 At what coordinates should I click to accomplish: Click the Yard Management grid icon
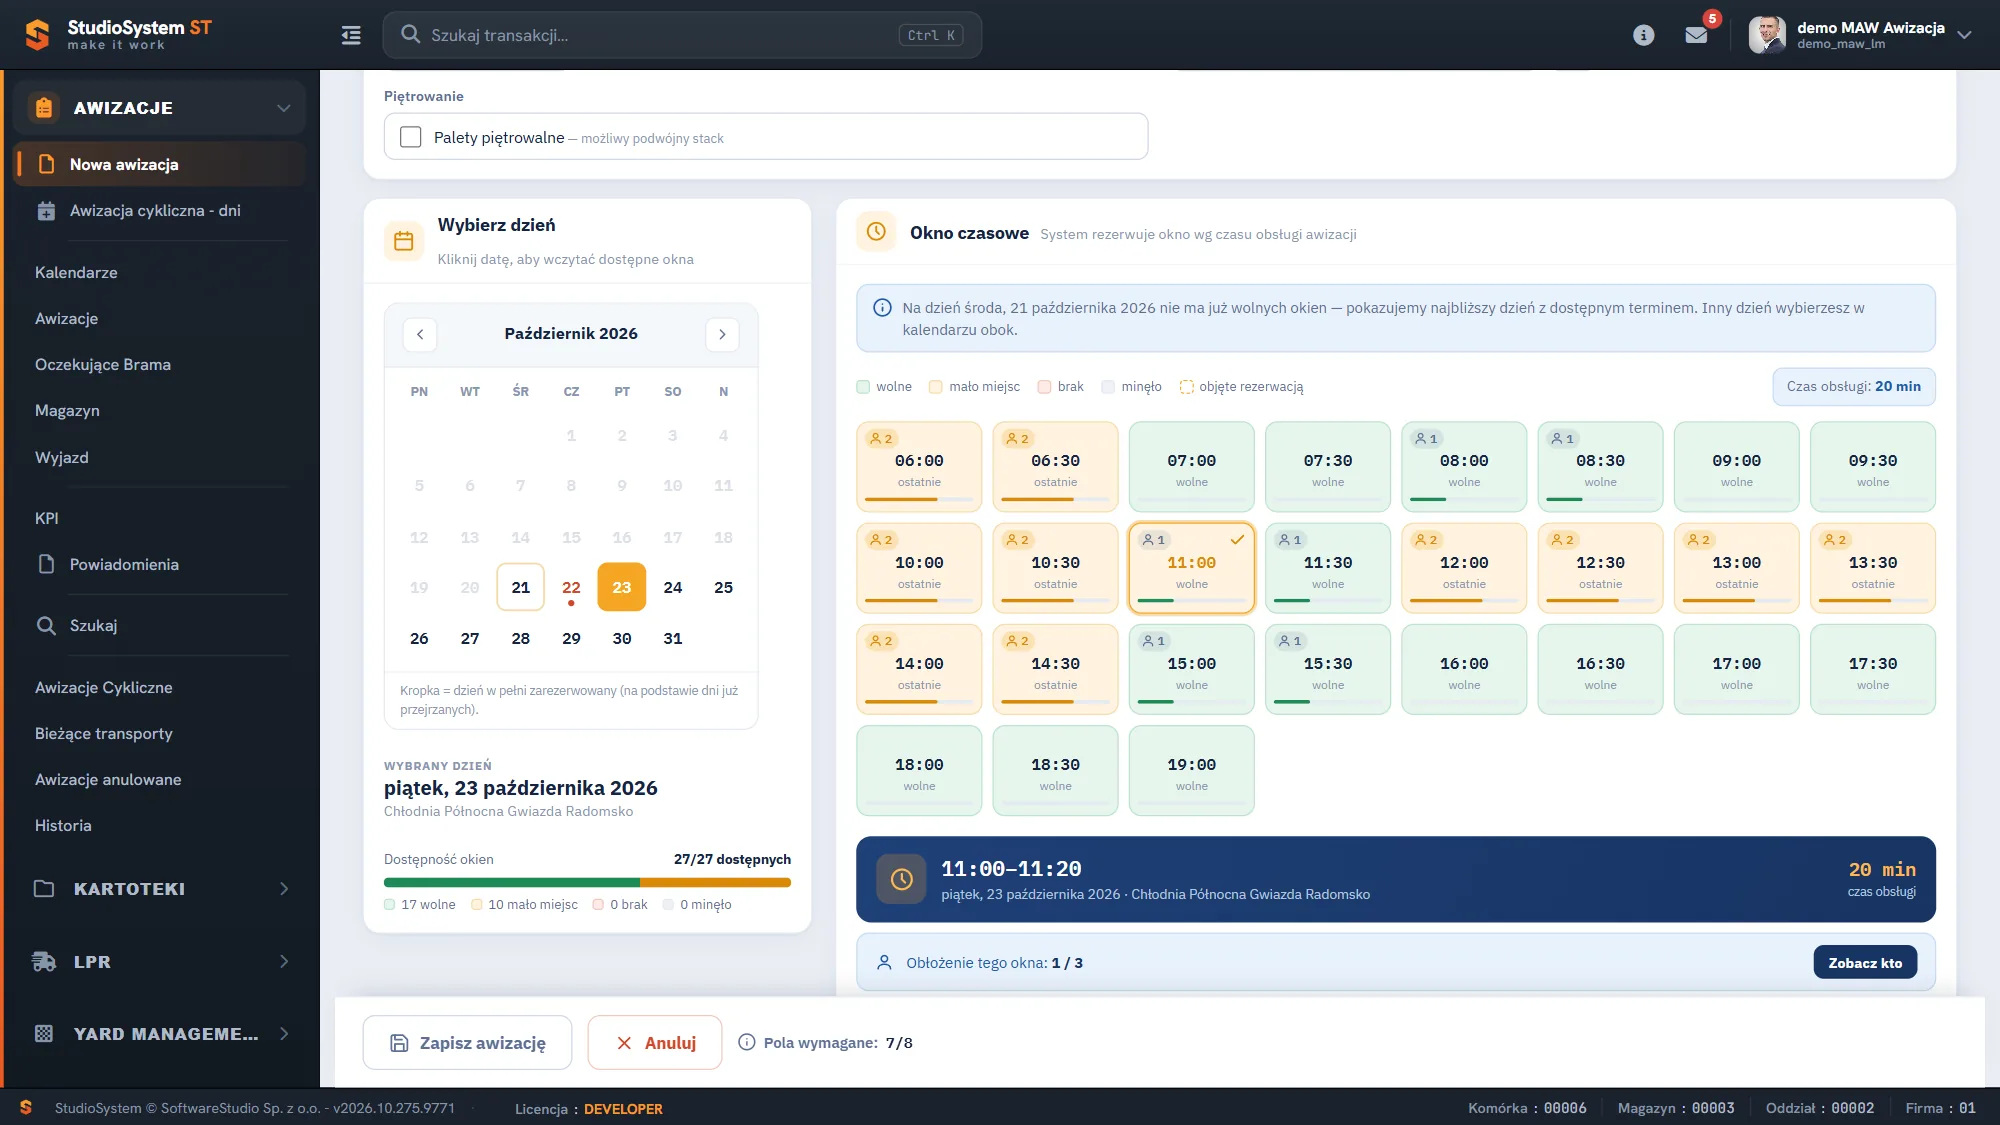pos(44,1034)
